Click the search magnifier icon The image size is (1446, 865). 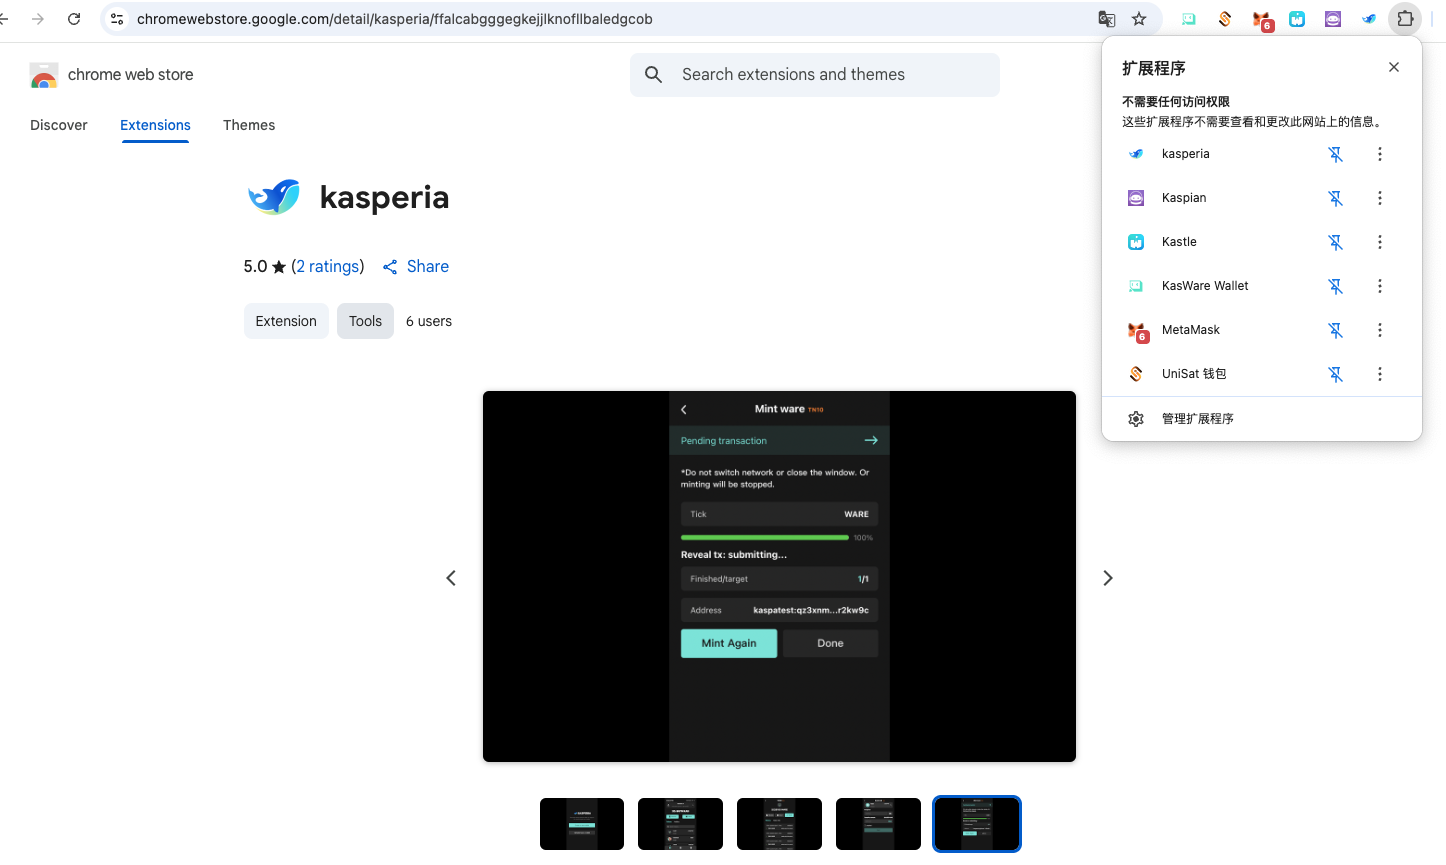[654, 75]
